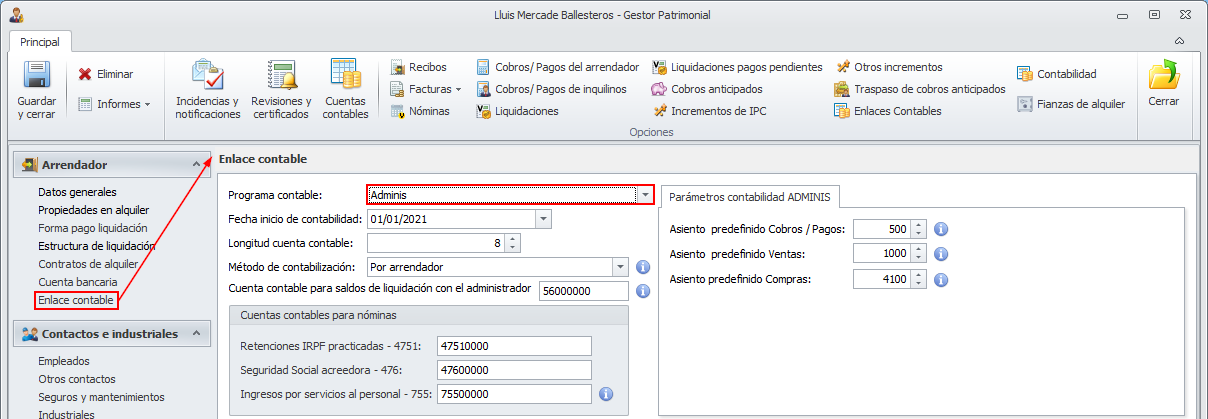
Task: Open Incrementos de IPC
Action: pyautogui.click(x=709, y=111)
